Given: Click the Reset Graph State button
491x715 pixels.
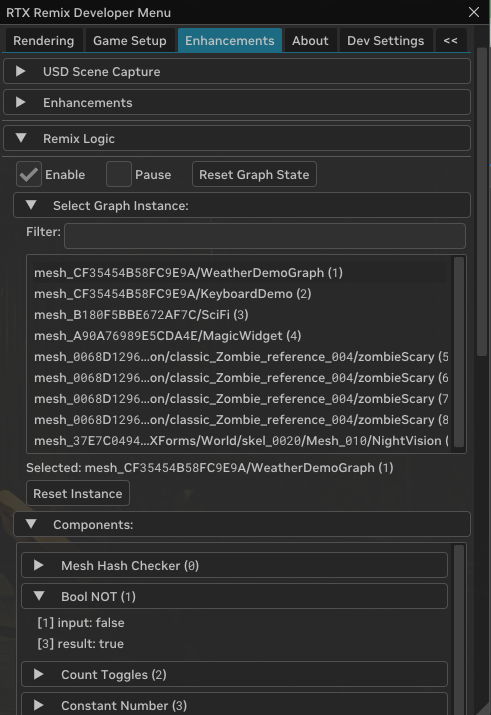Looking at the screenshot, I should tap(254, 174).
